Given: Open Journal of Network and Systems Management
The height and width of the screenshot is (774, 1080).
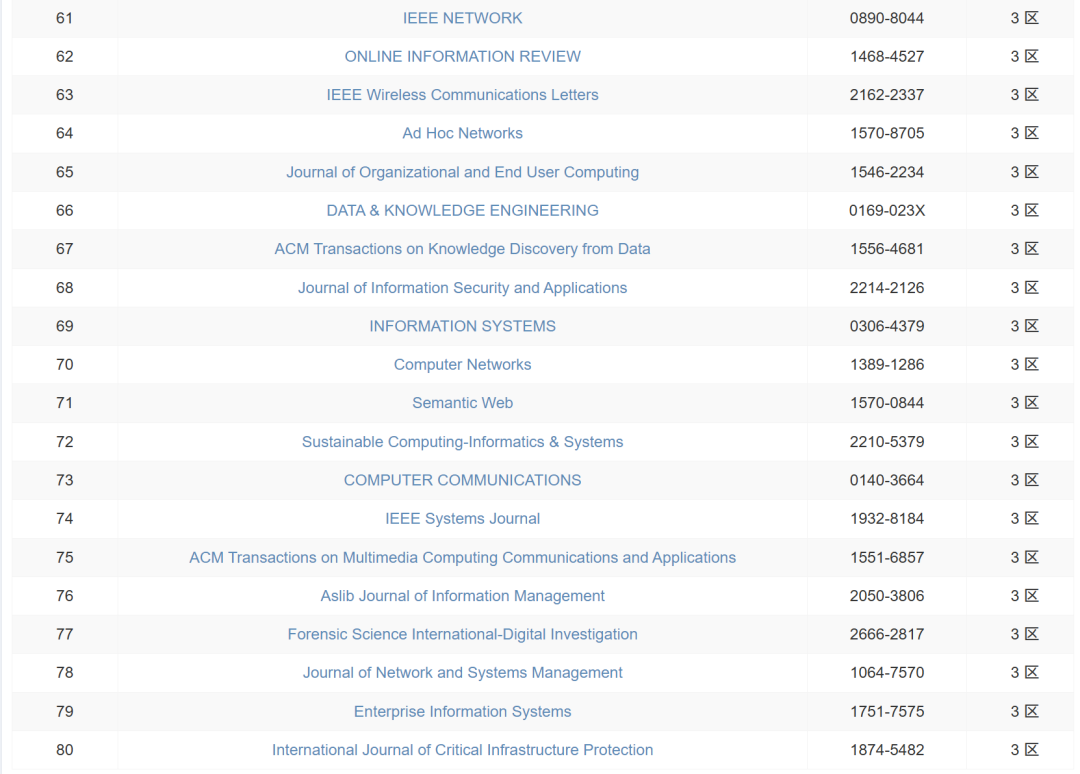Looking at the screenshot, I should (x=462, y=673).
